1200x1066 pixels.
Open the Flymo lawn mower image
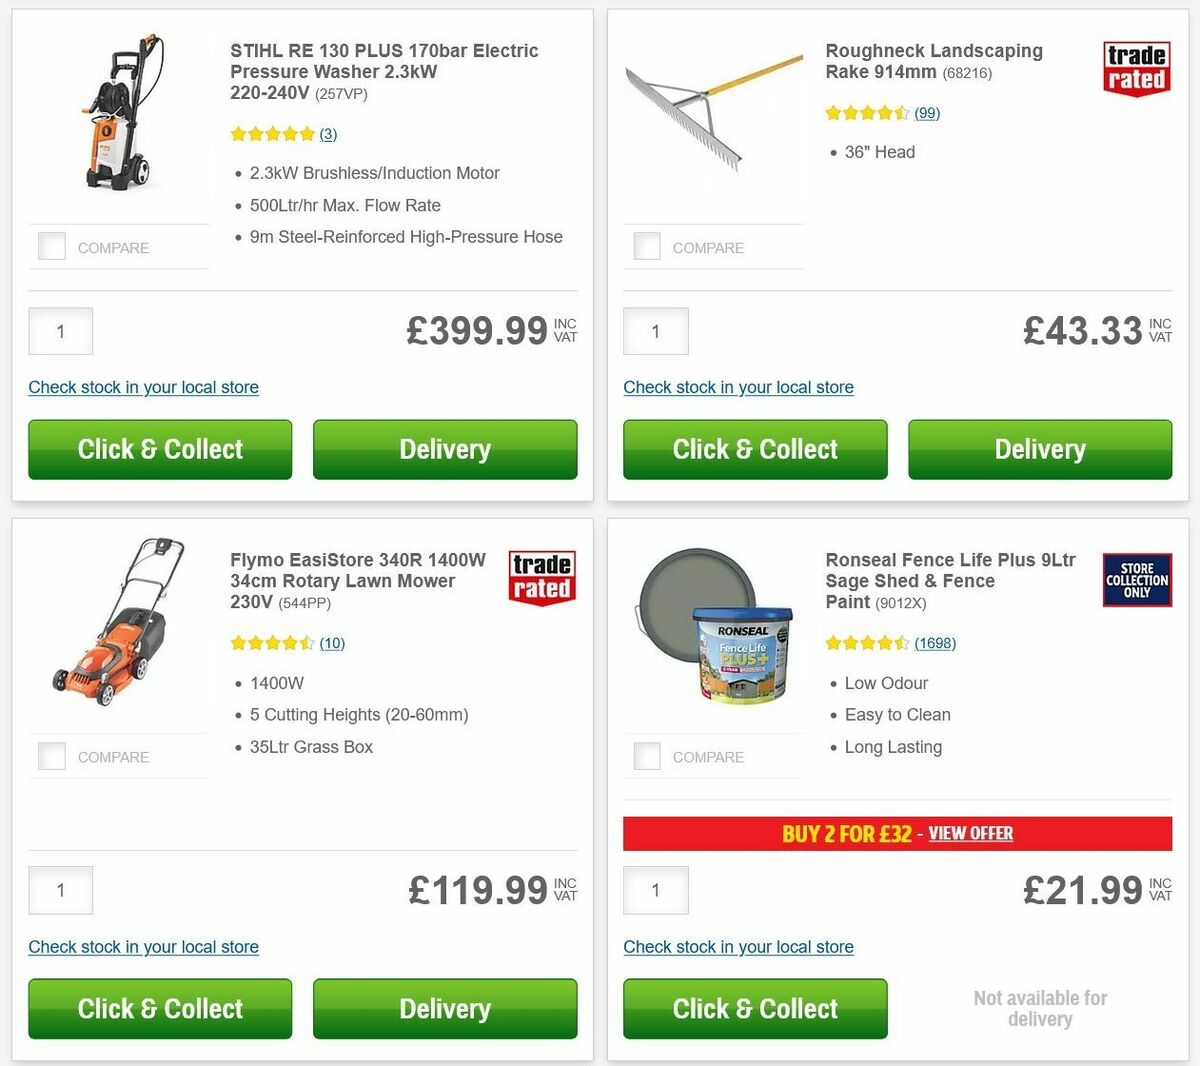[x=118, y=625]
